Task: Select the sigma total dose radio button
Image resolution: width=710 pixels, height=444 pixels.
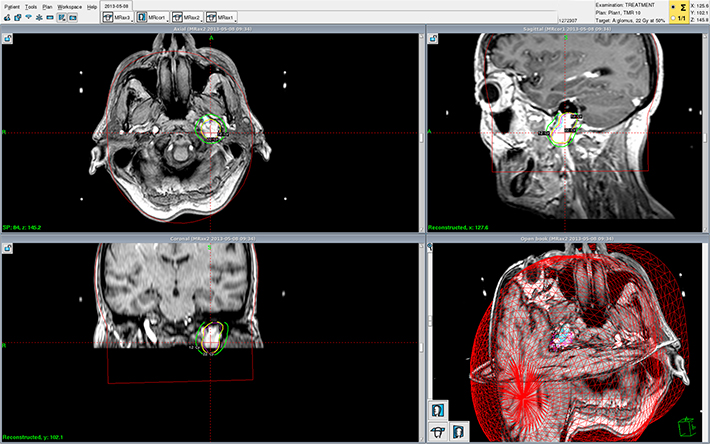Action: 673,7
